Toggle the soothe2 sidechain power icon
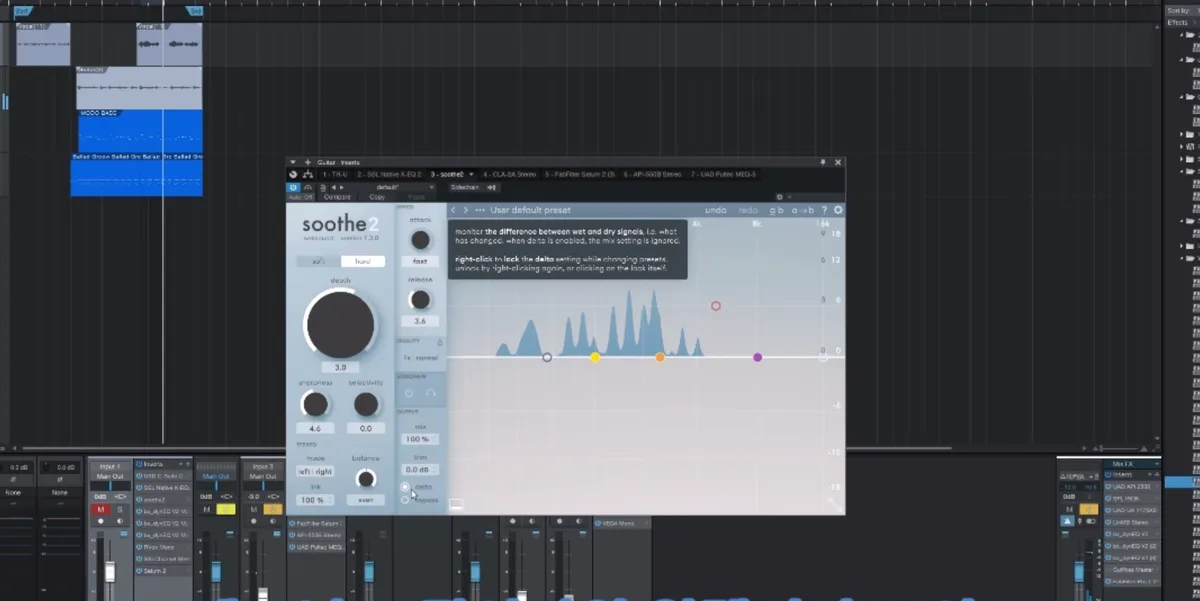This screenshot has width=1200, height=601. point(408,393)
